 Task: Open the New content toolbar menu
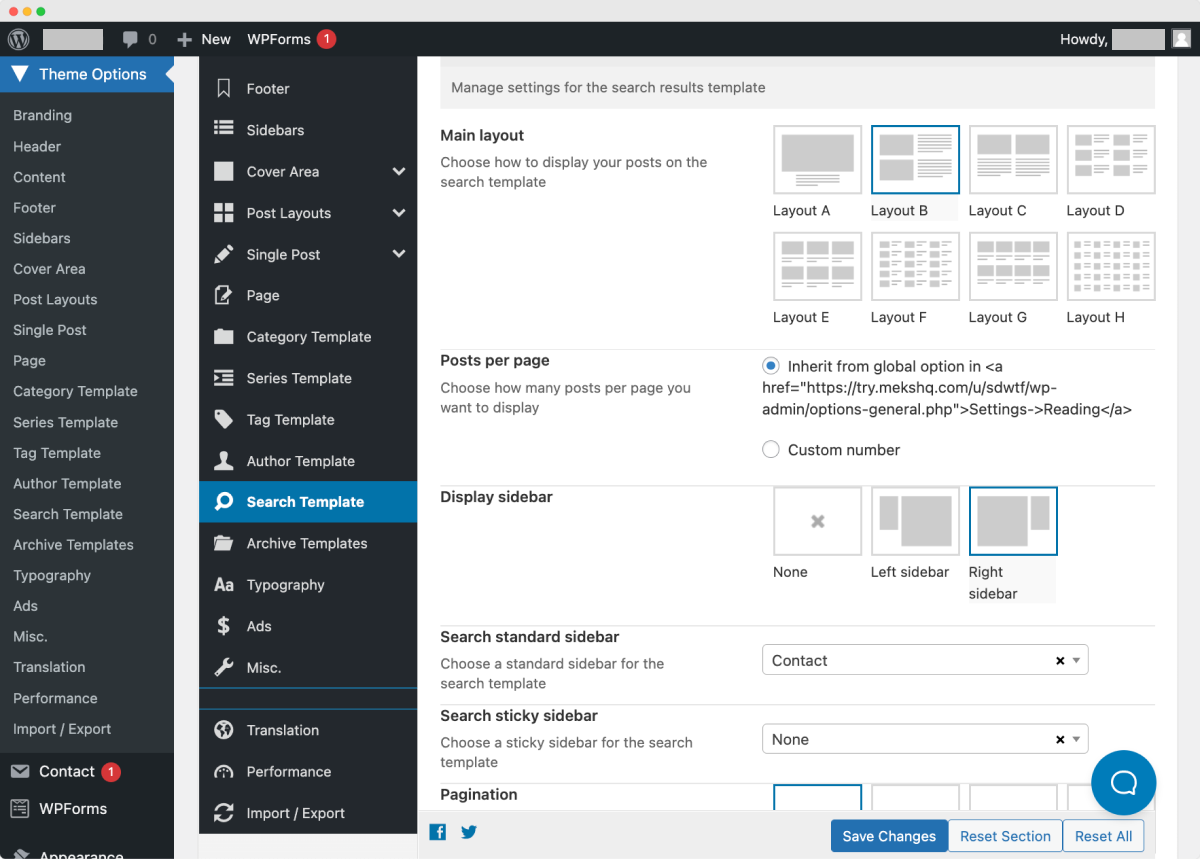pyautogui.click(x=204, y=39)
